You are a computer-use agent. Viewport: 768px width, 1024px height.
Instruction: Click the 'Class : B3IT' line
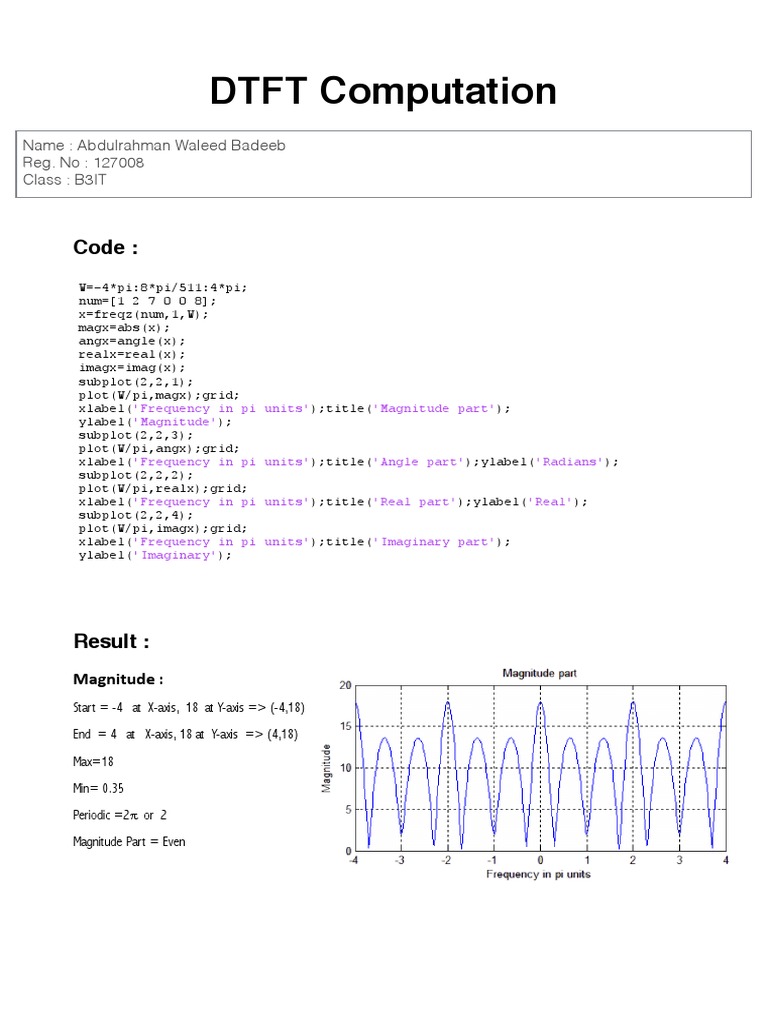coord(64,180)
